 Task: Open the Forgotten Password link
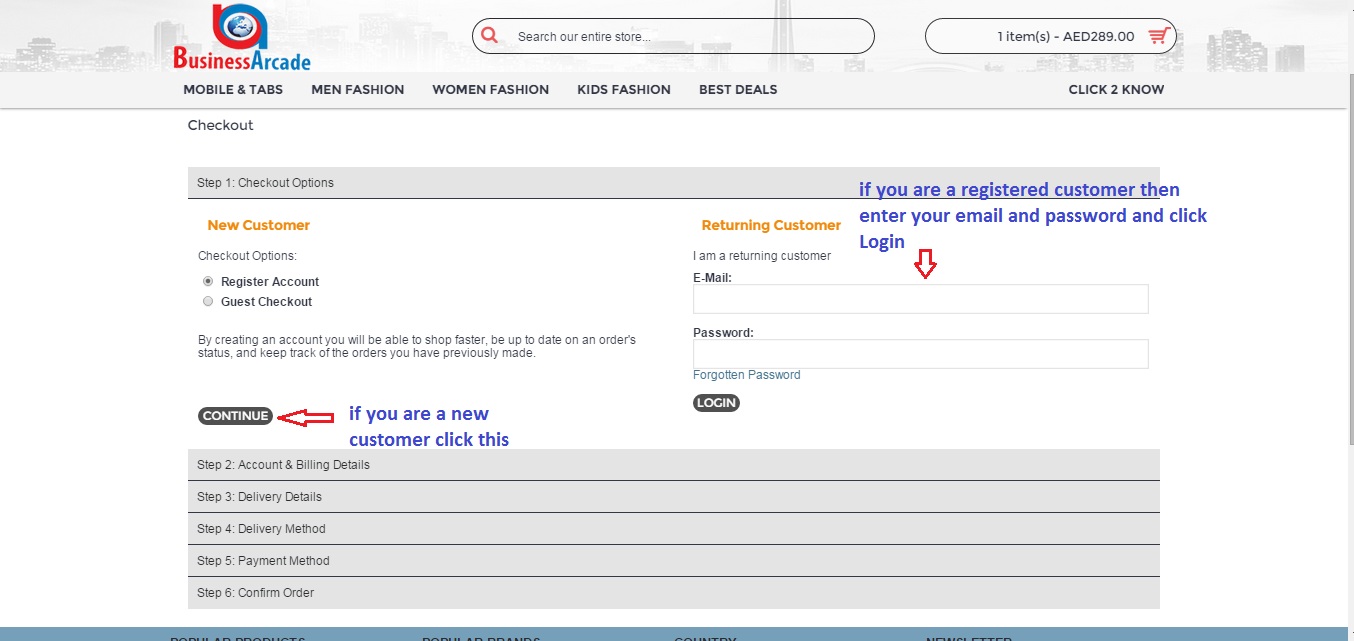point(747,375)
